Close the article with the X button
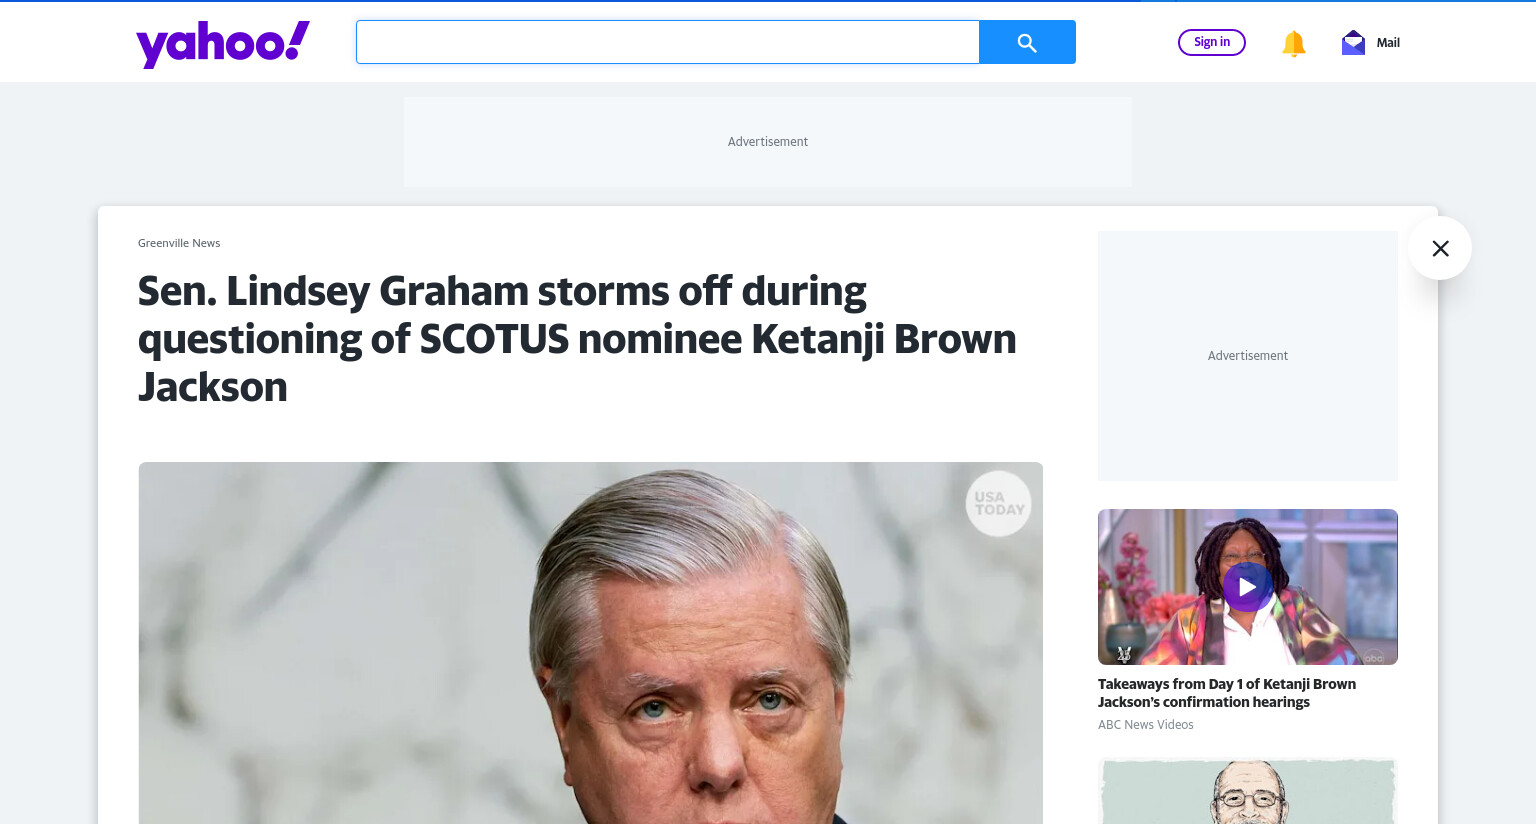Viewport: 1536px width, 824px height. point(1440,248)
